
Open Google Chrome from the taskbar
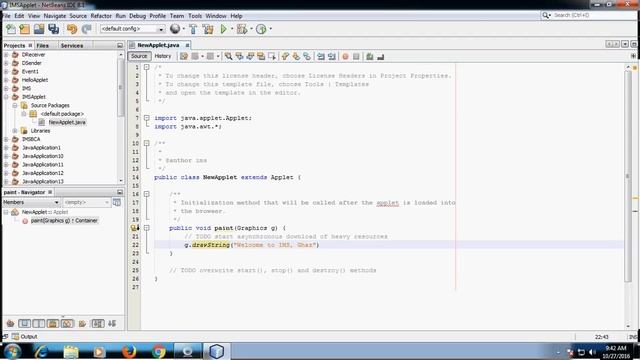pyautogui.click(x=159, y=351)
